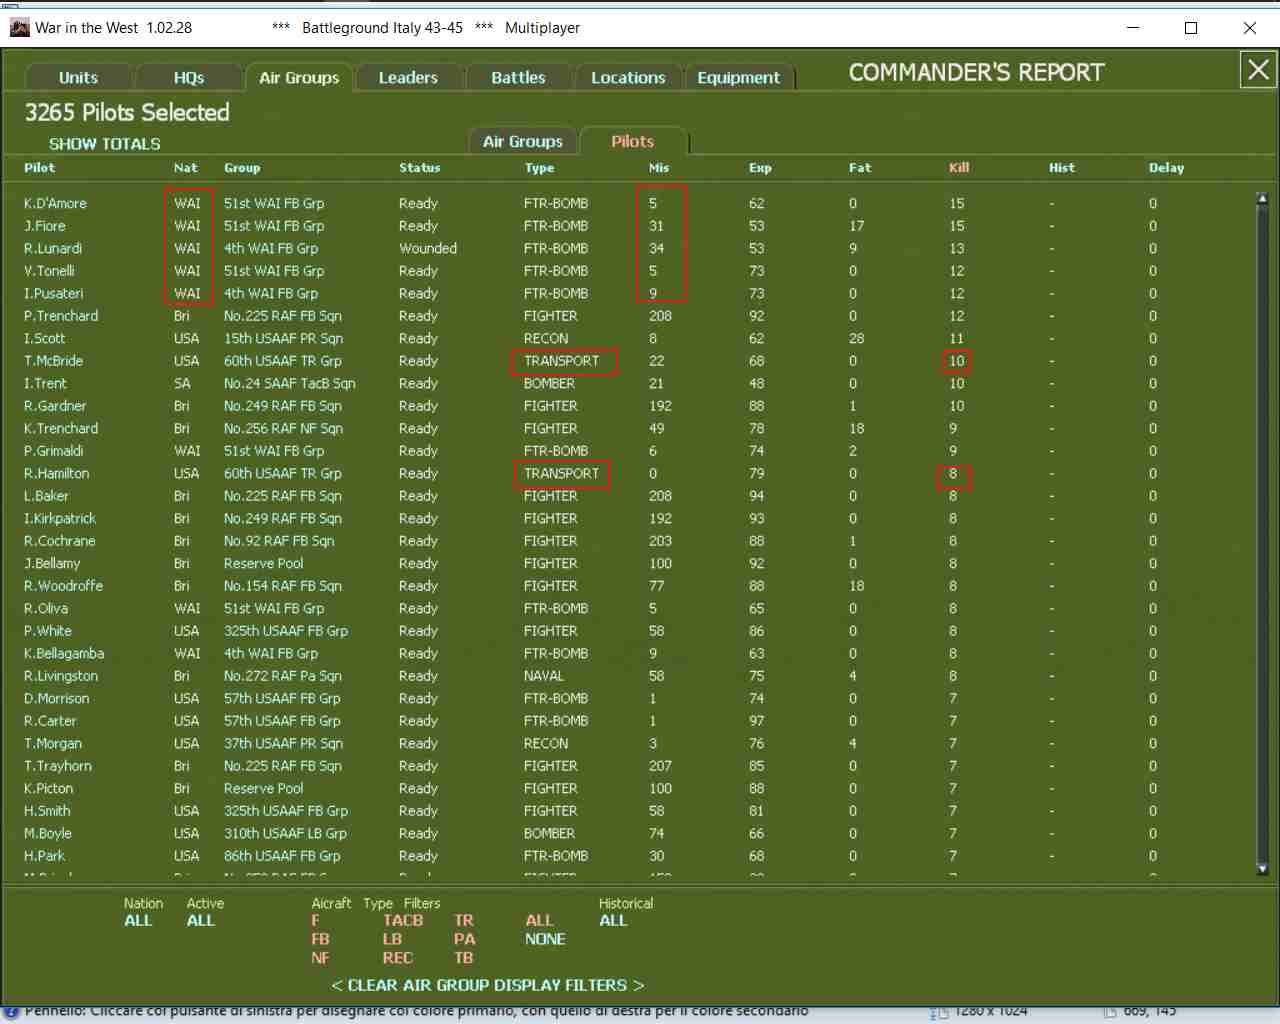Toggle the REC aircraft type filter

click(397, 958)
